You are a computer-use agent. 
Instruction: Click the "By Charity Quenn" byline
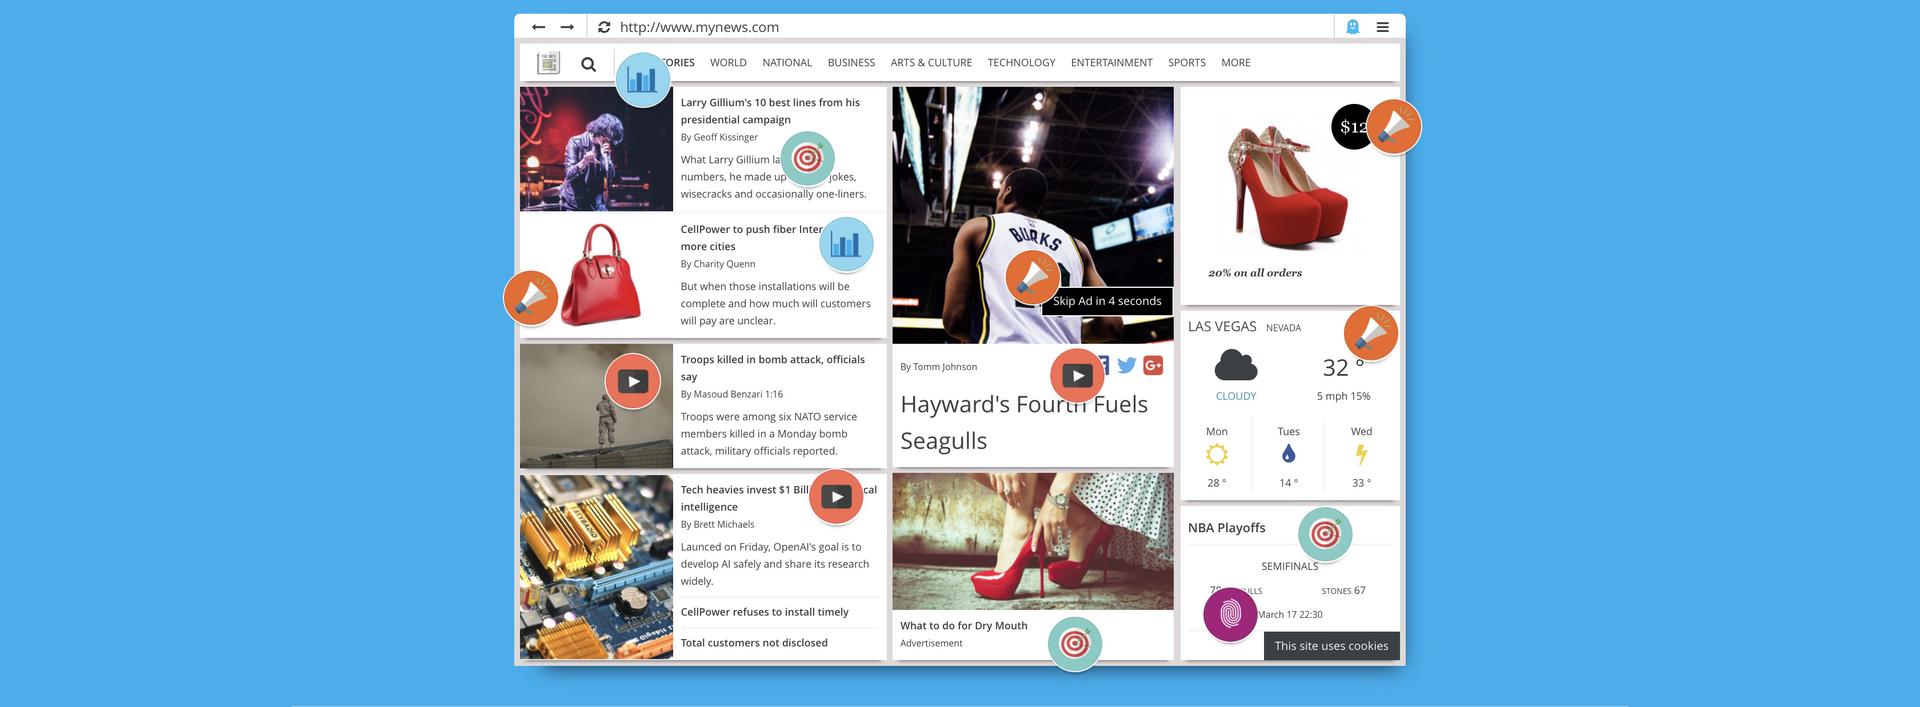tap(718, 264)
